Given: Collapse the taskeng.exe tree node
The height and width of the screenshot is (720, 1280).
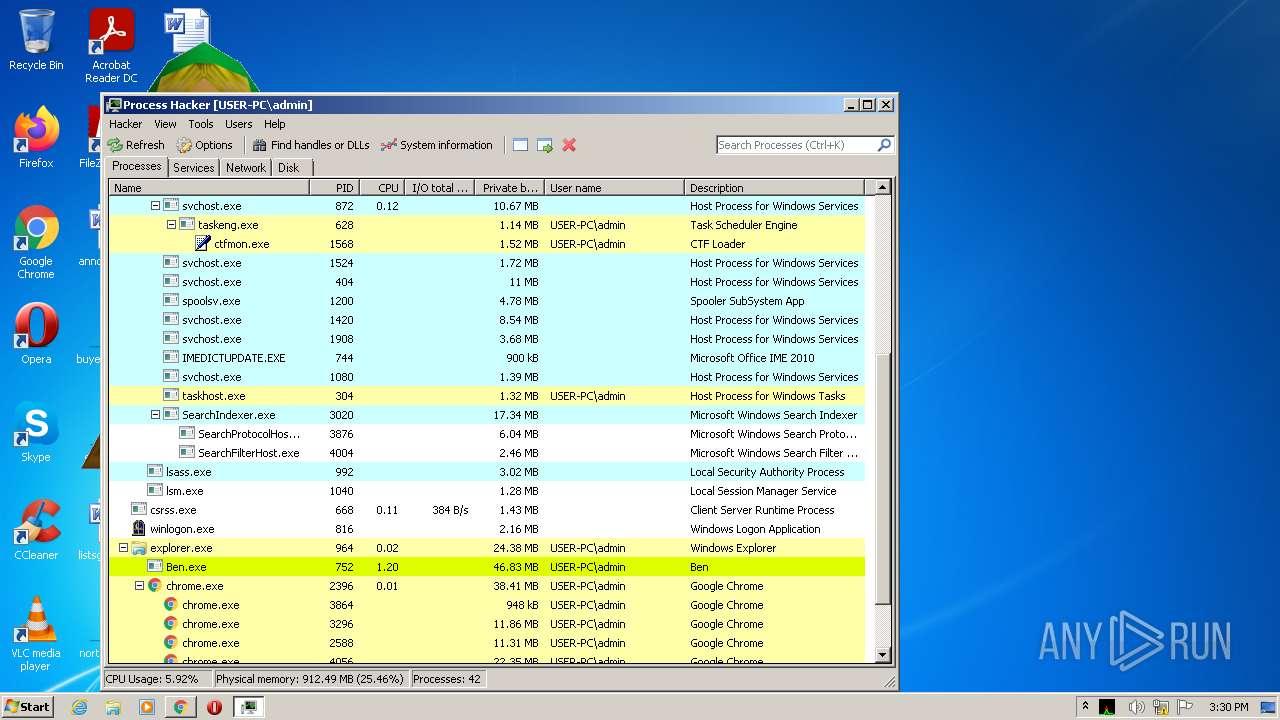Looking at the screenshot, I should click(x=171, y=225).
